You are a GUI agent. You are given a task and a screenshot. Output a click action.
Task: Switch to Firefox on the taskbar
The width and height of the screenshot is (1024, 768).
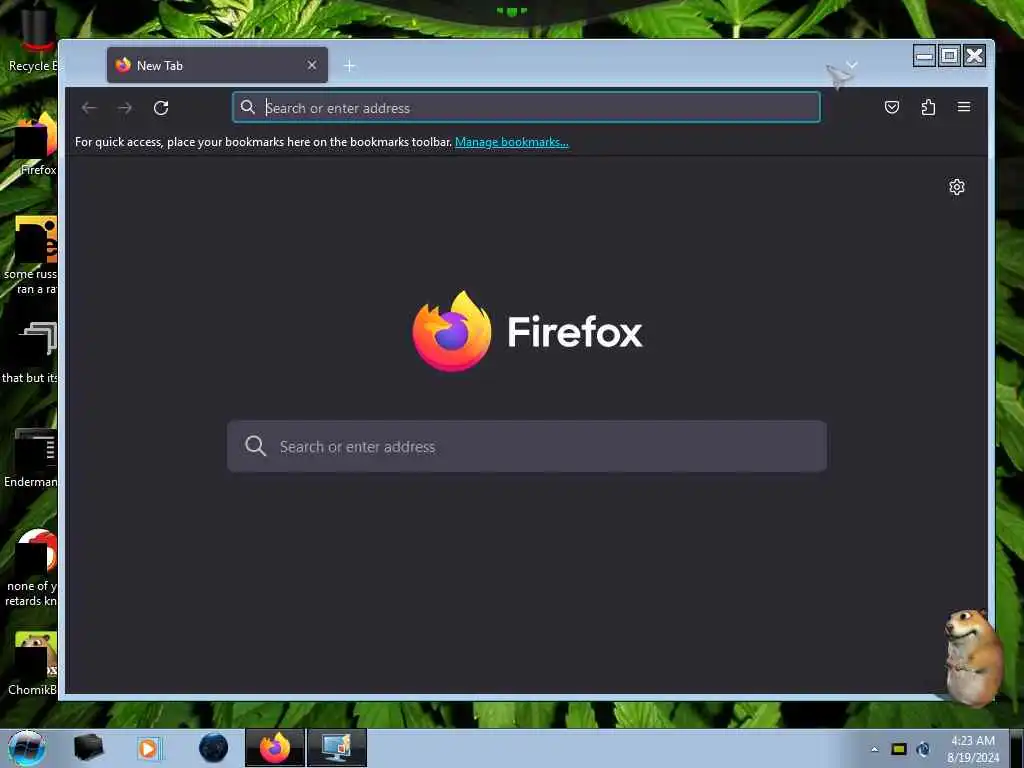click(275, 748)
